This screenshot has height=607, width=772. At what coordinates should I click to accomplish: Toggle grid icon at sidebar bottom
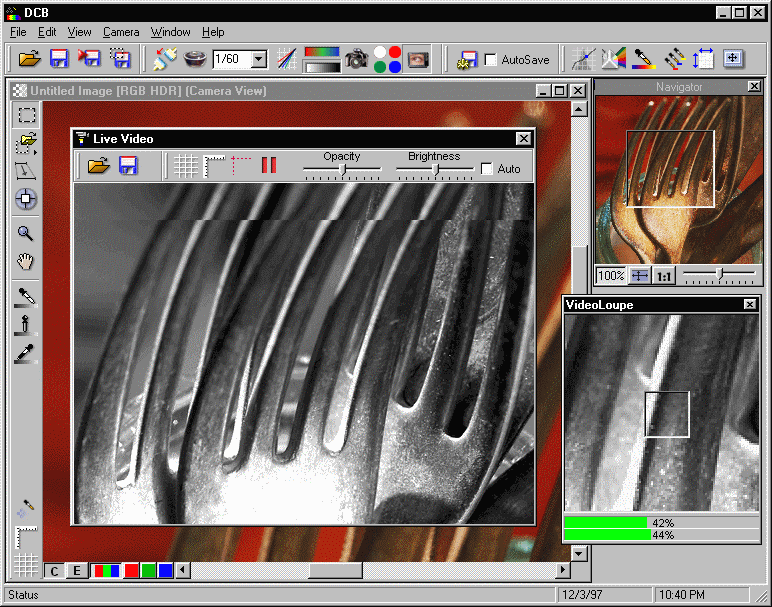[26, 565]
